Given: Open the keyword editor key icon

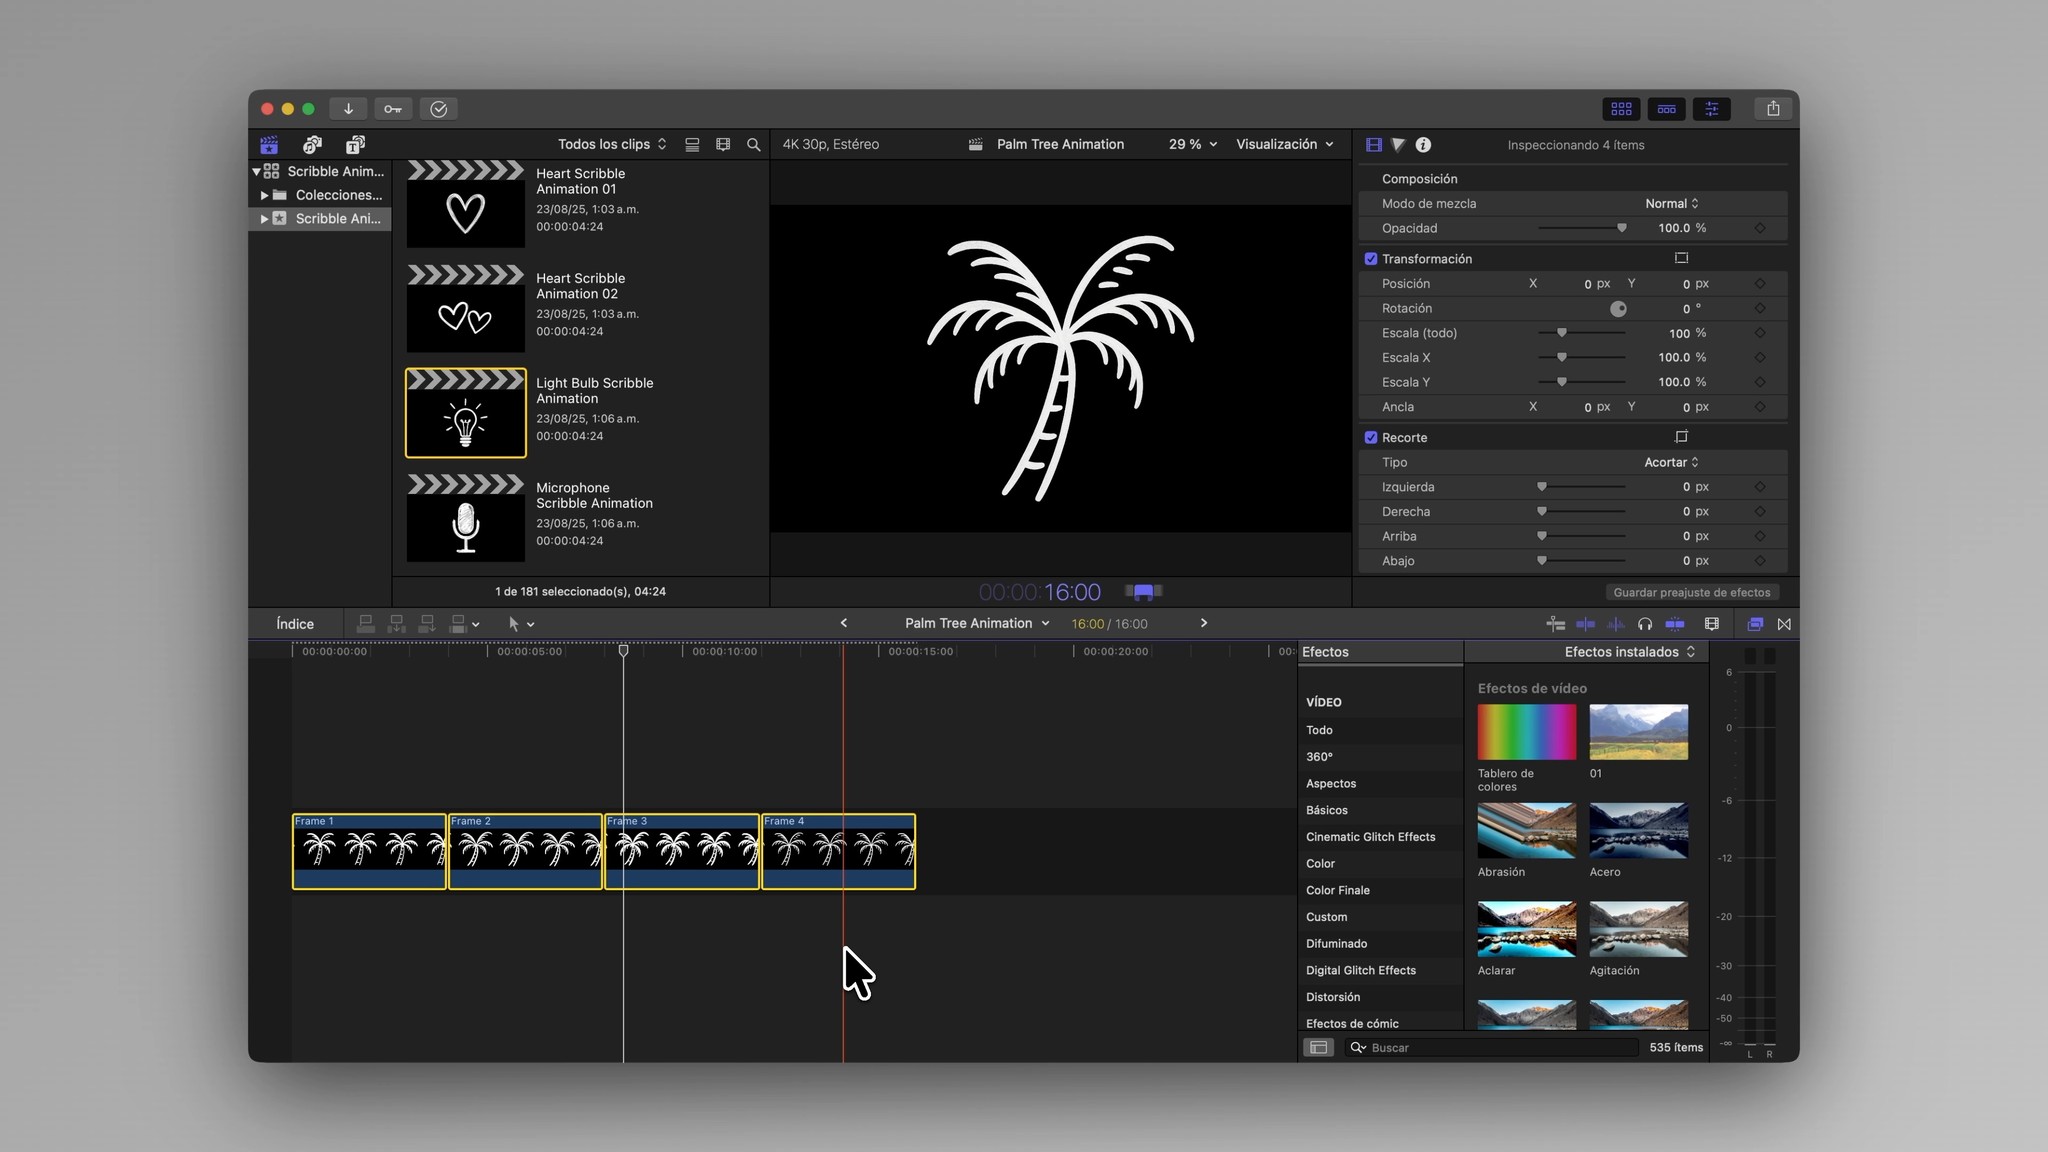Looking at the screenshot, I should 393,109.
